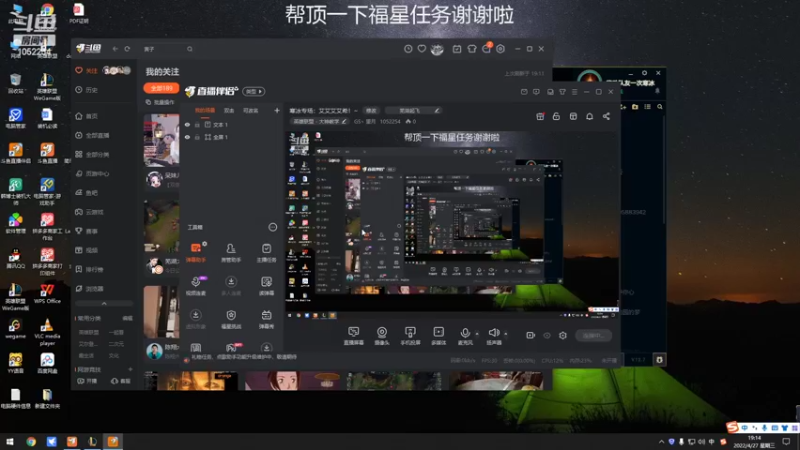This screenshot has width=800, height=450.
Task: Toggle visibility eye for 全屏1 source
Action: pyautogui.click(x=187, y=137)
